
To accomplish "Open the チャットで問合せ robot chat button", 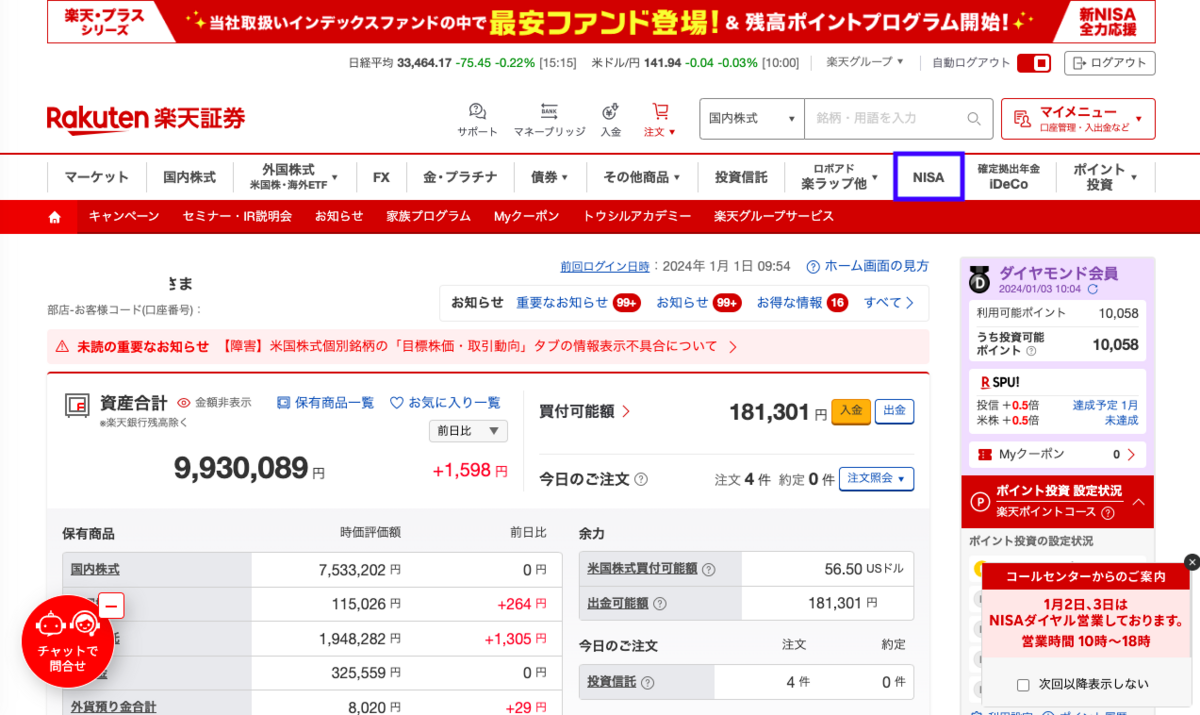I will (67, 641).
